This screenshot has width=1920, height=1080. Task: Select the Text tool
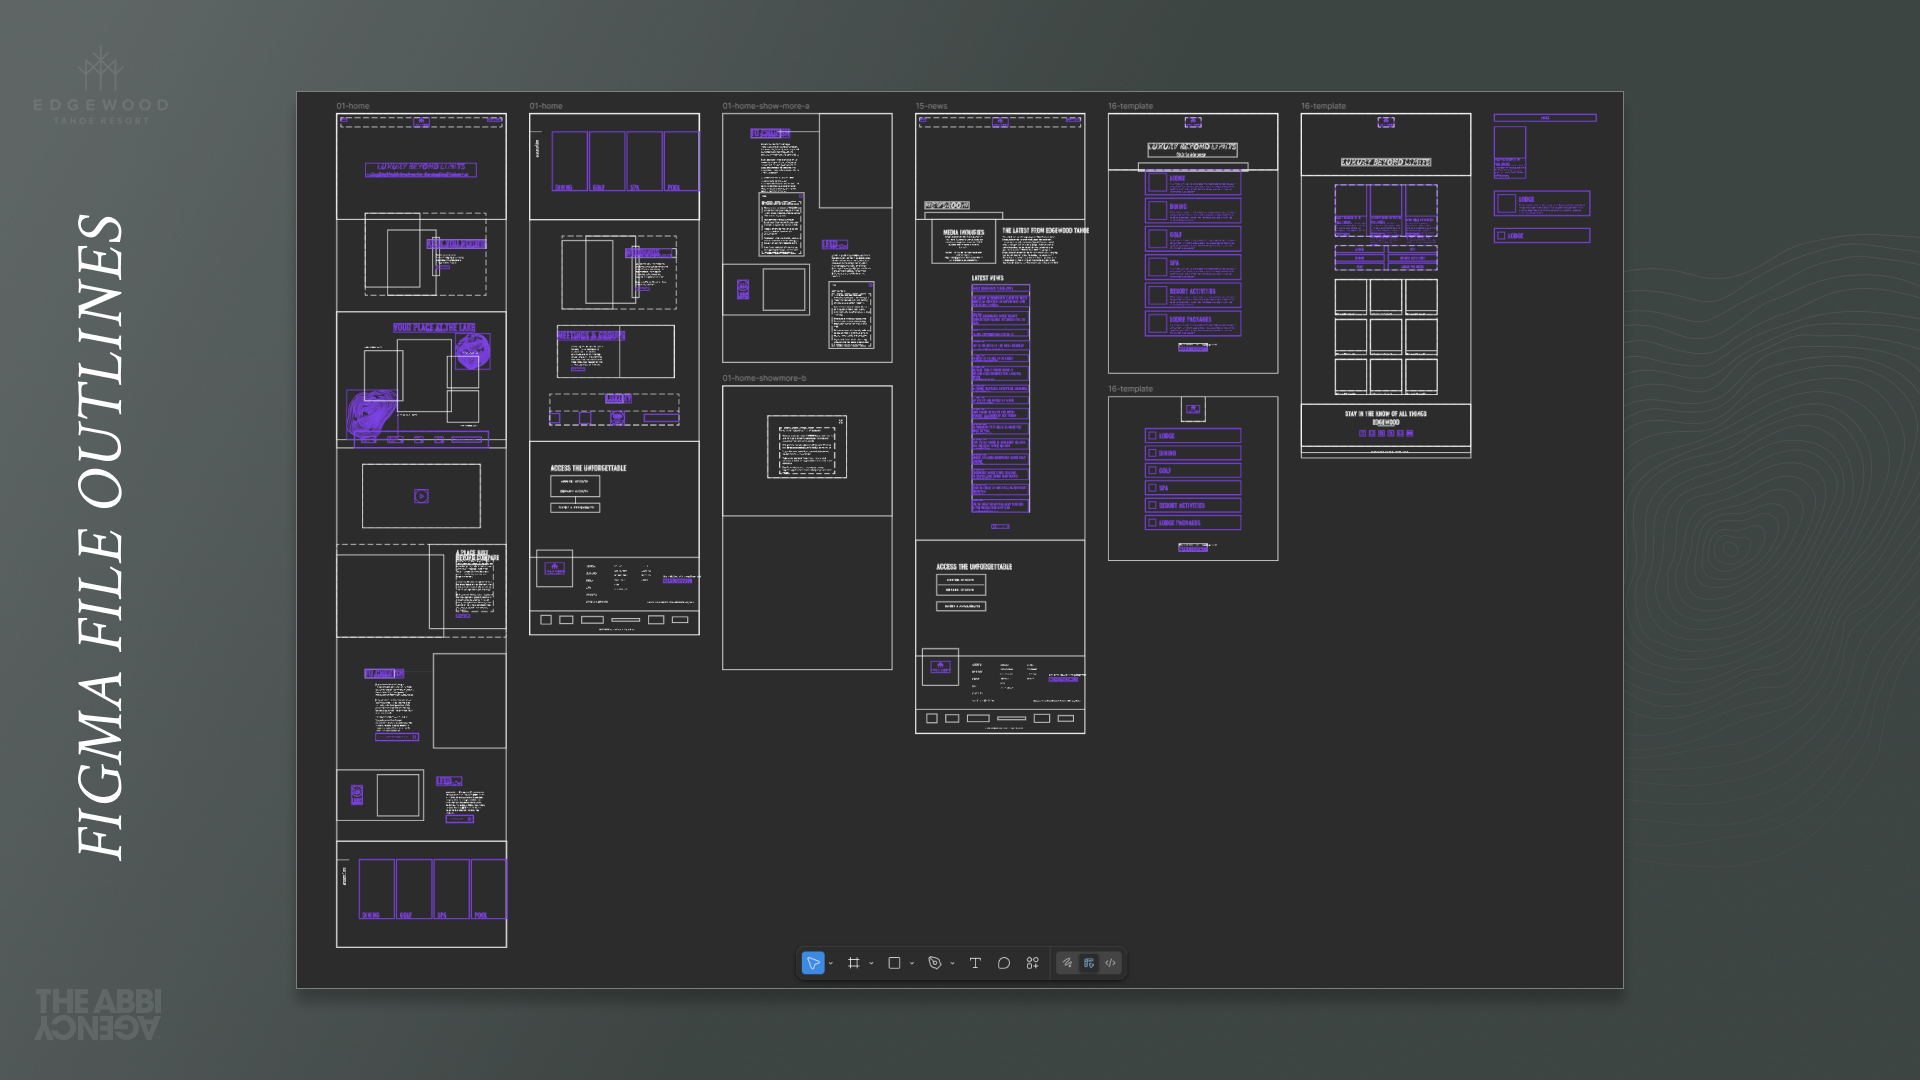pos(975,963)
